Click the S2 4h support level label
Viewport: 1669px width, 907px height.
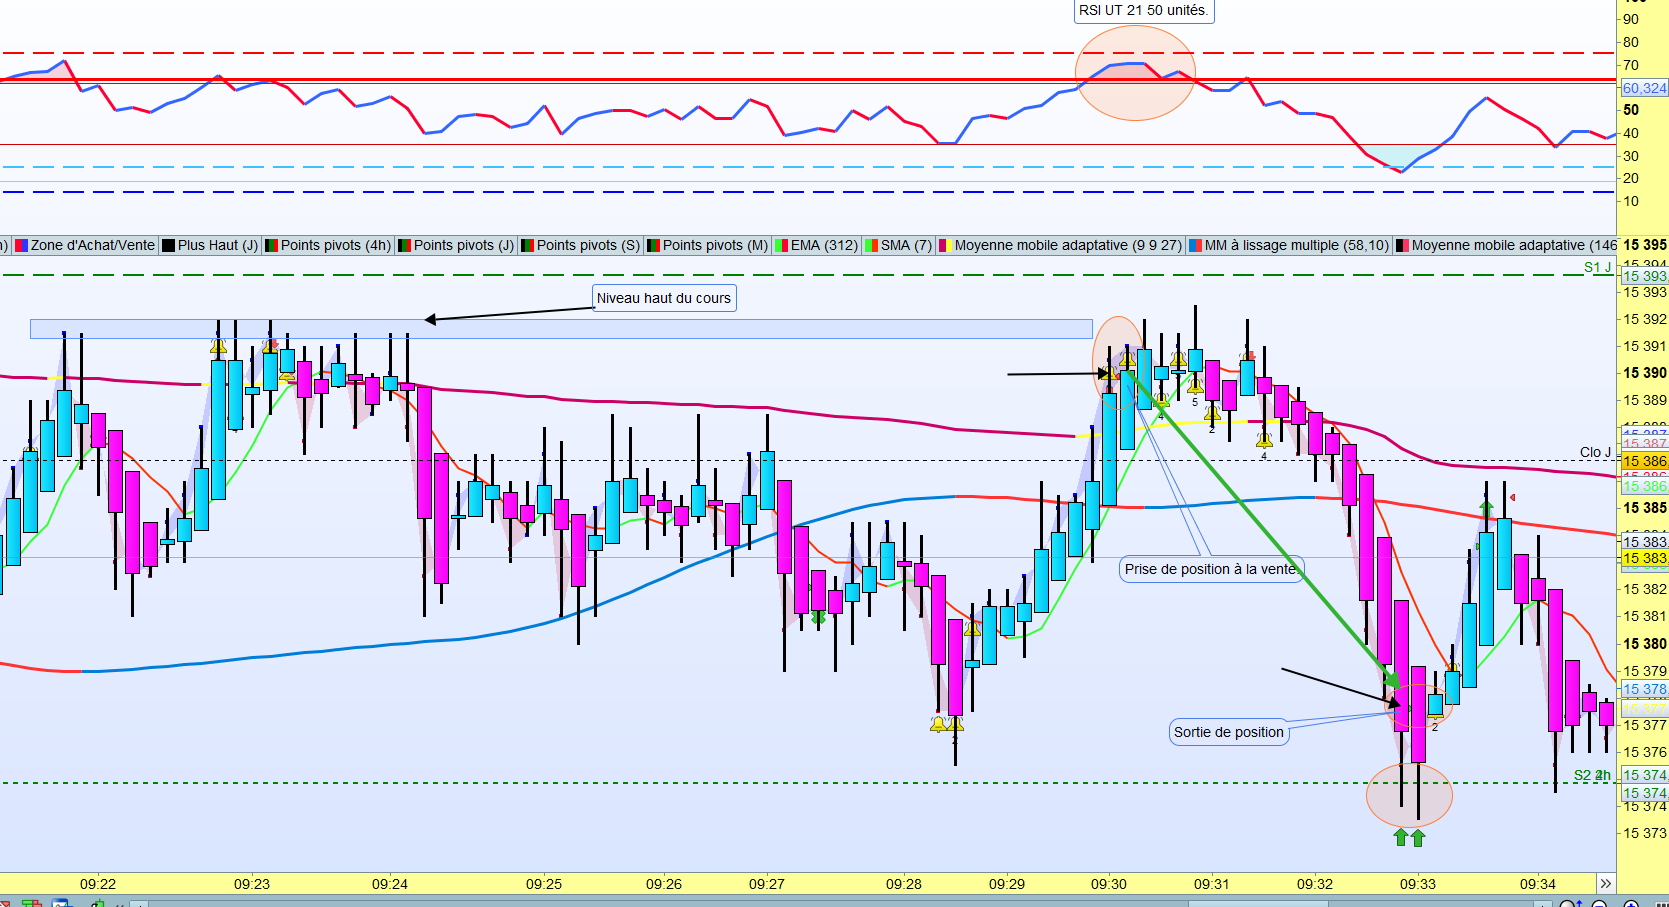pos(1592,775)
